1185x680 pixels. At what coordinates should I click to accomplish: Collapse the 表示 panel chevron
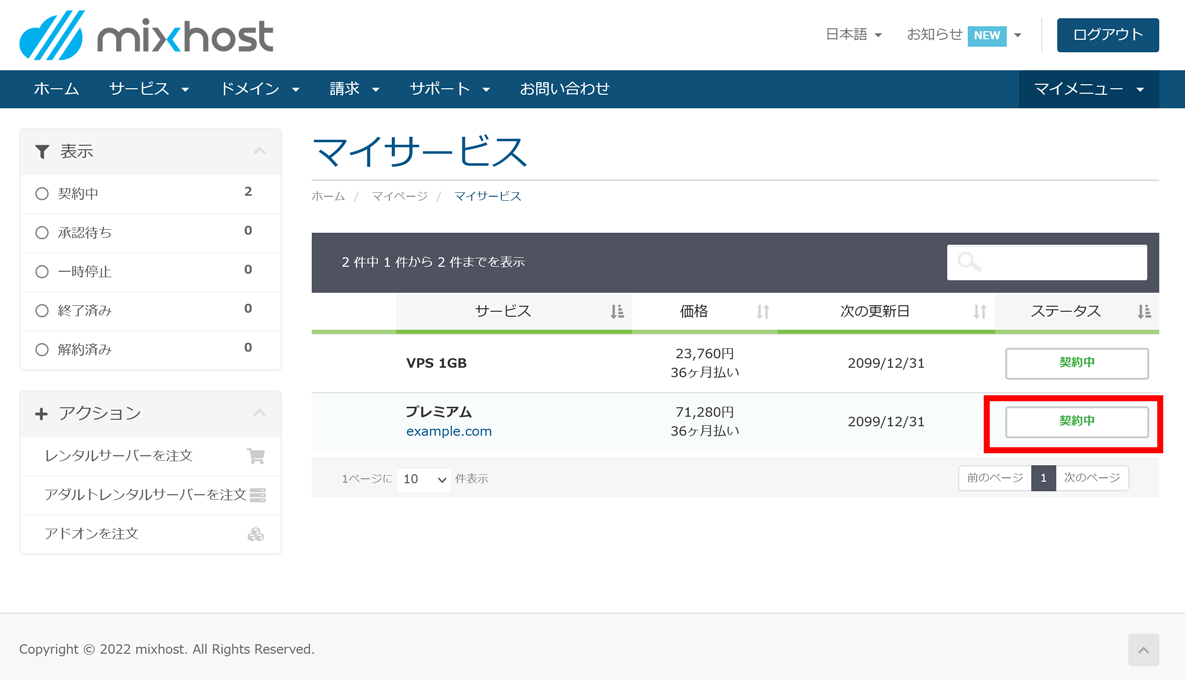(259, 151)
